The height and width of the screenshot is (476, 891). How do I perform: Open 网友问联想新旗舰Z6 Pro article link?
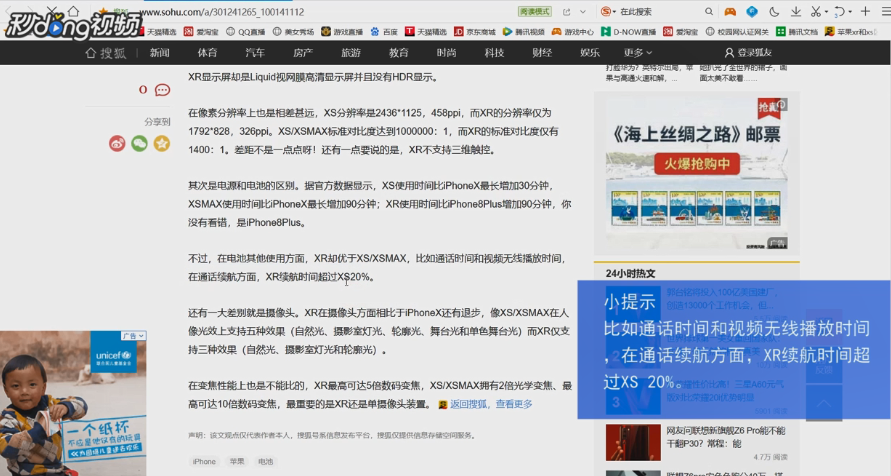[x=726, y=437]
